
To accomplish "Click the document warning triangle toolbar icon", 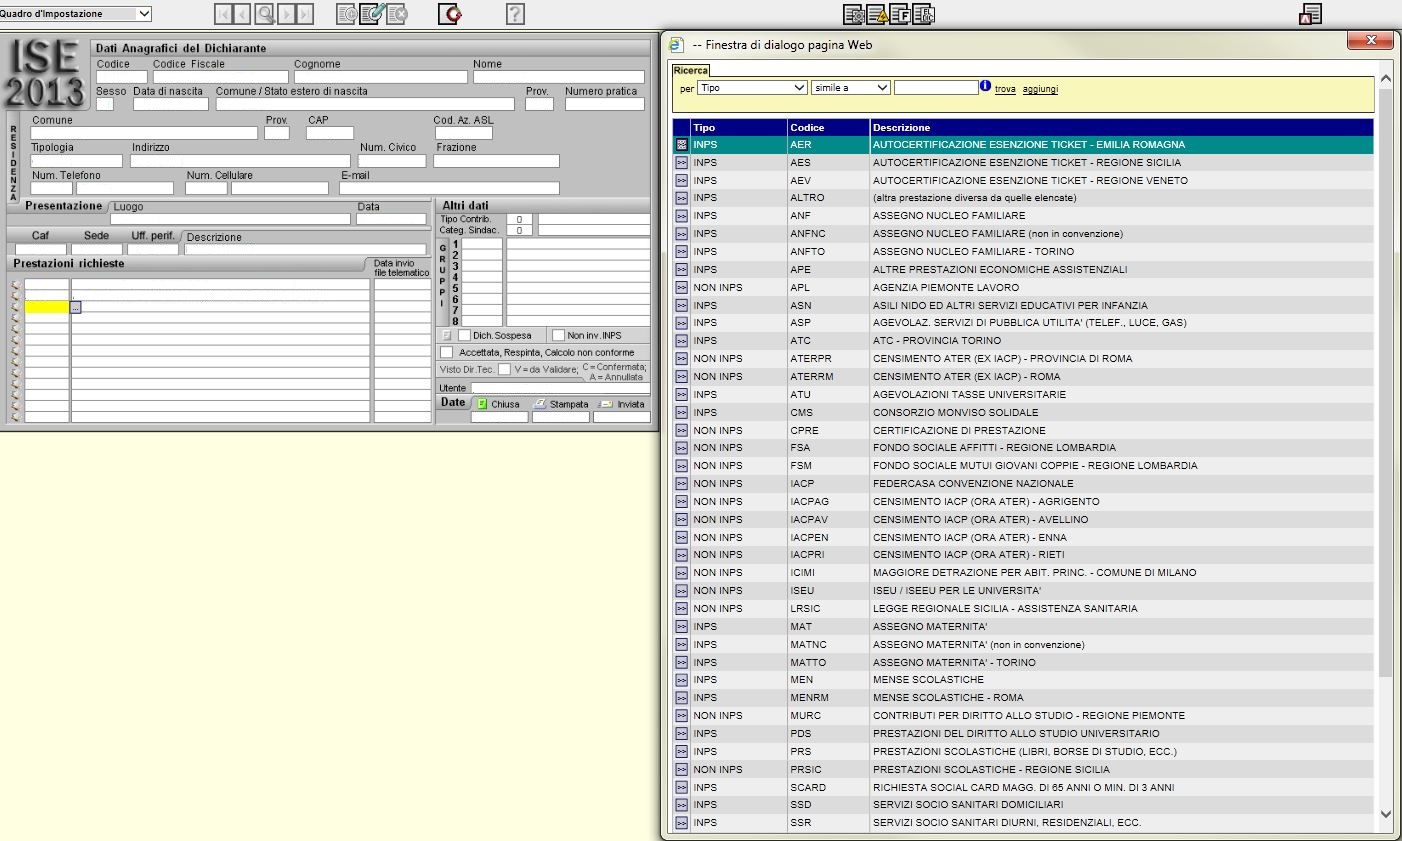I will [x=877, y=14].
